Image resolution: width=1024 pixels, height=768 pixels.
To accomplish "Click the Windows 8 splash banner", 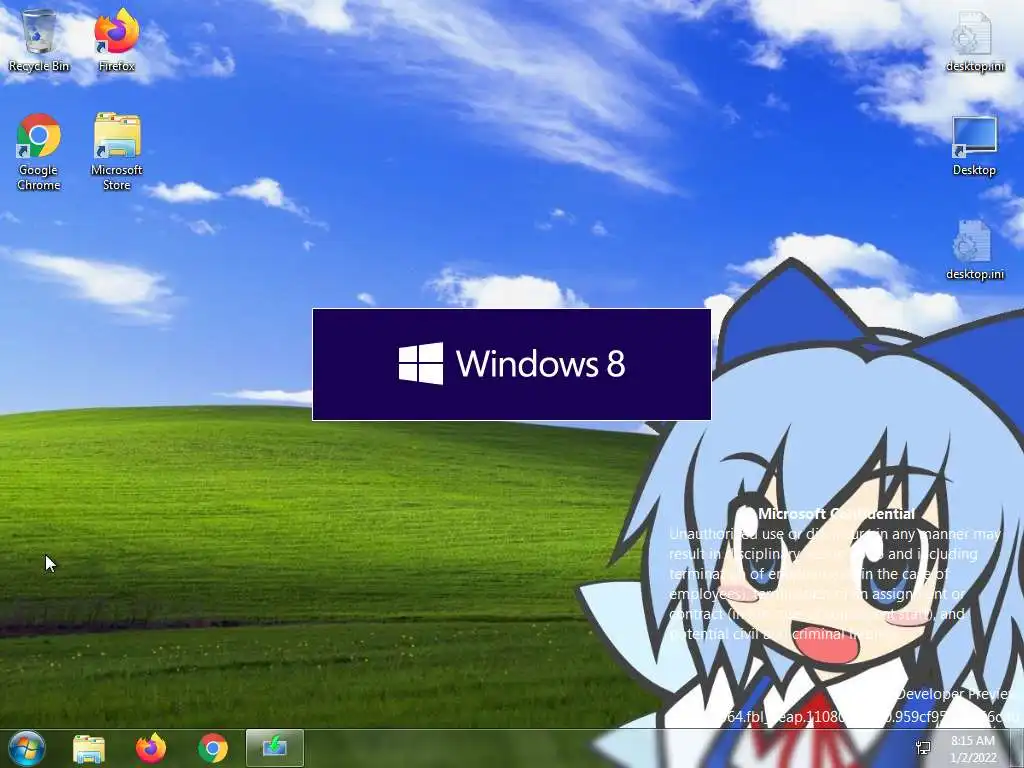I will tap(511, 364).
